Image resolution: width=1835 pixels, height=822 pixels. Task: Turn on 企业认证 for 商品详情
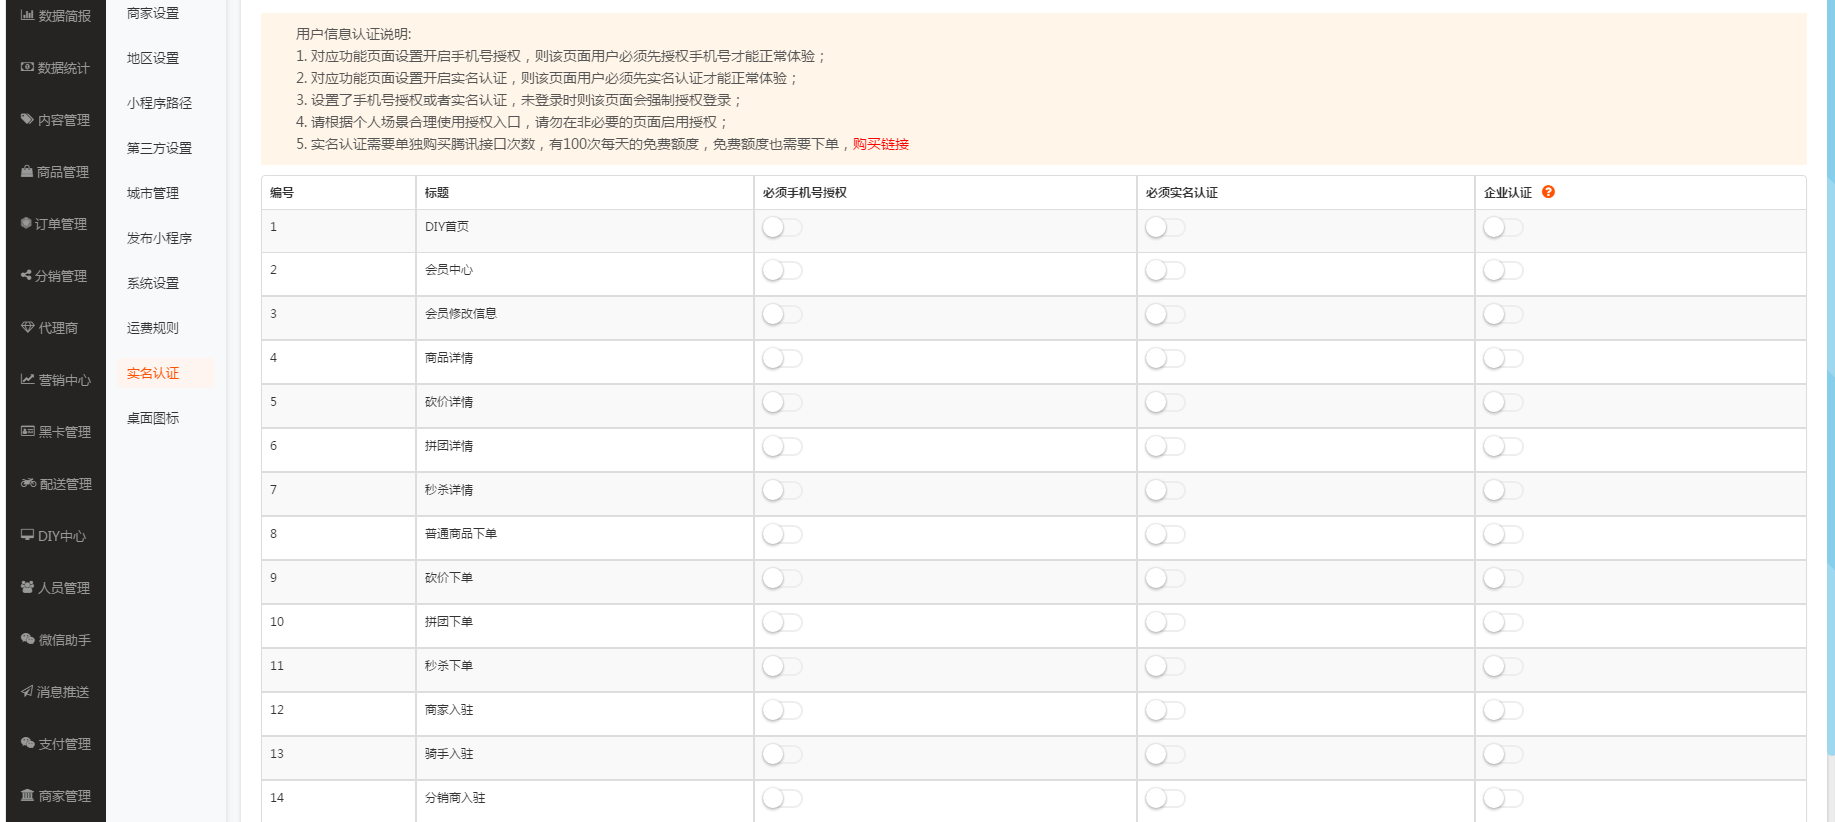(1503, 359)
